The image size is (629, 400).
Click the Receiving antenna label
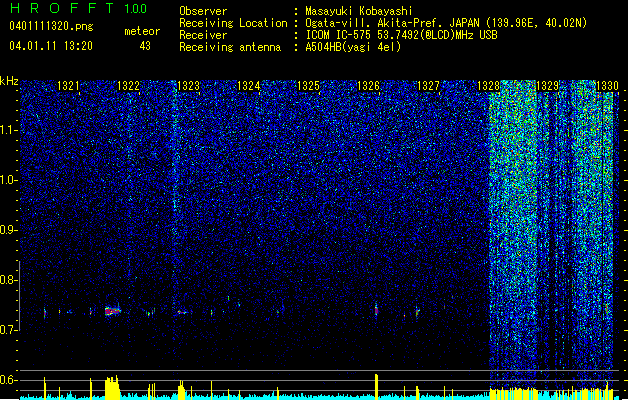point(230,47)
